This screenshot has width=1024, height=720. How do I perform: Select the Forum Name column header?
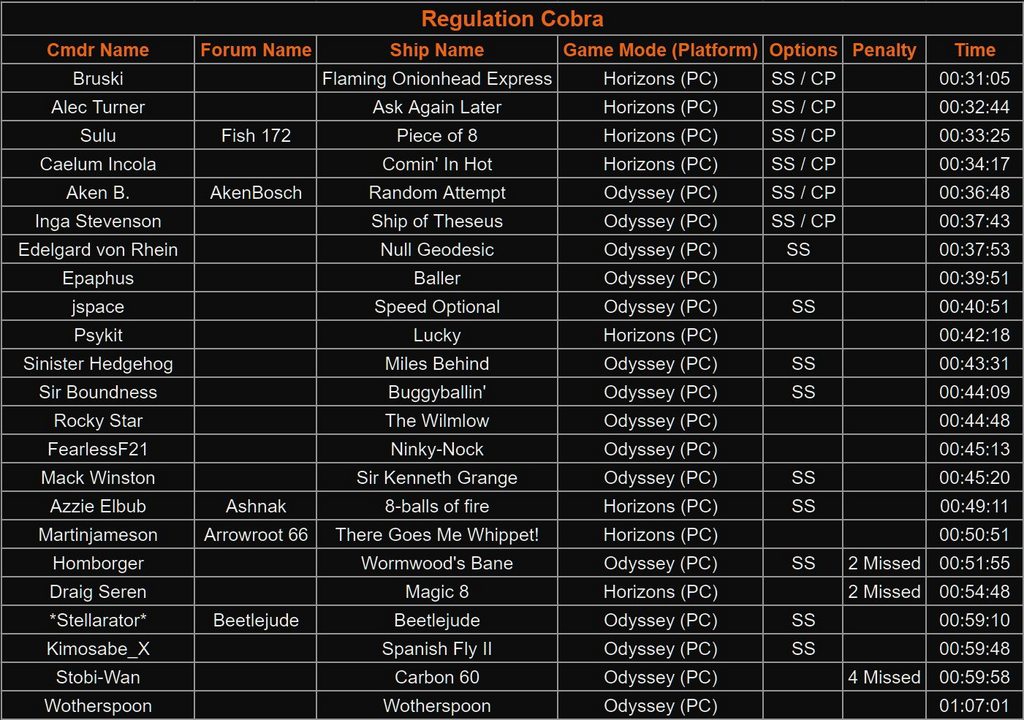point(256,50)
